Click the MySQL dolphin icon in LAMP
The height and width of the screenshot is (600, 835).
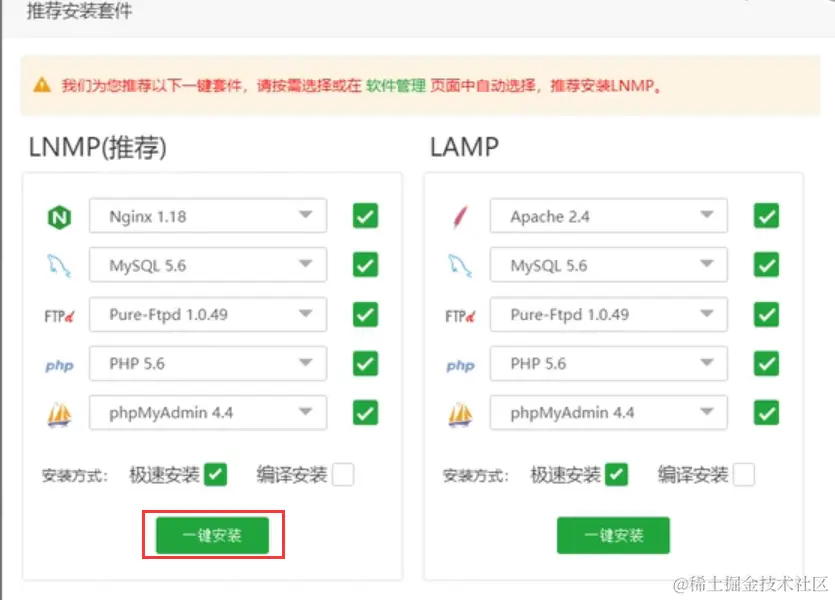(x=460, y=265)
